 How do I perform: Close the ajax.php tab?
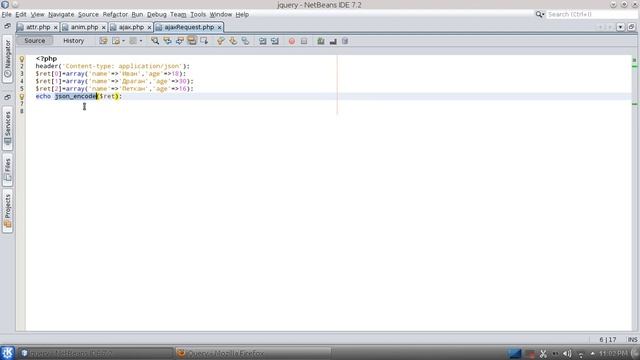click(x=149, y=27)
